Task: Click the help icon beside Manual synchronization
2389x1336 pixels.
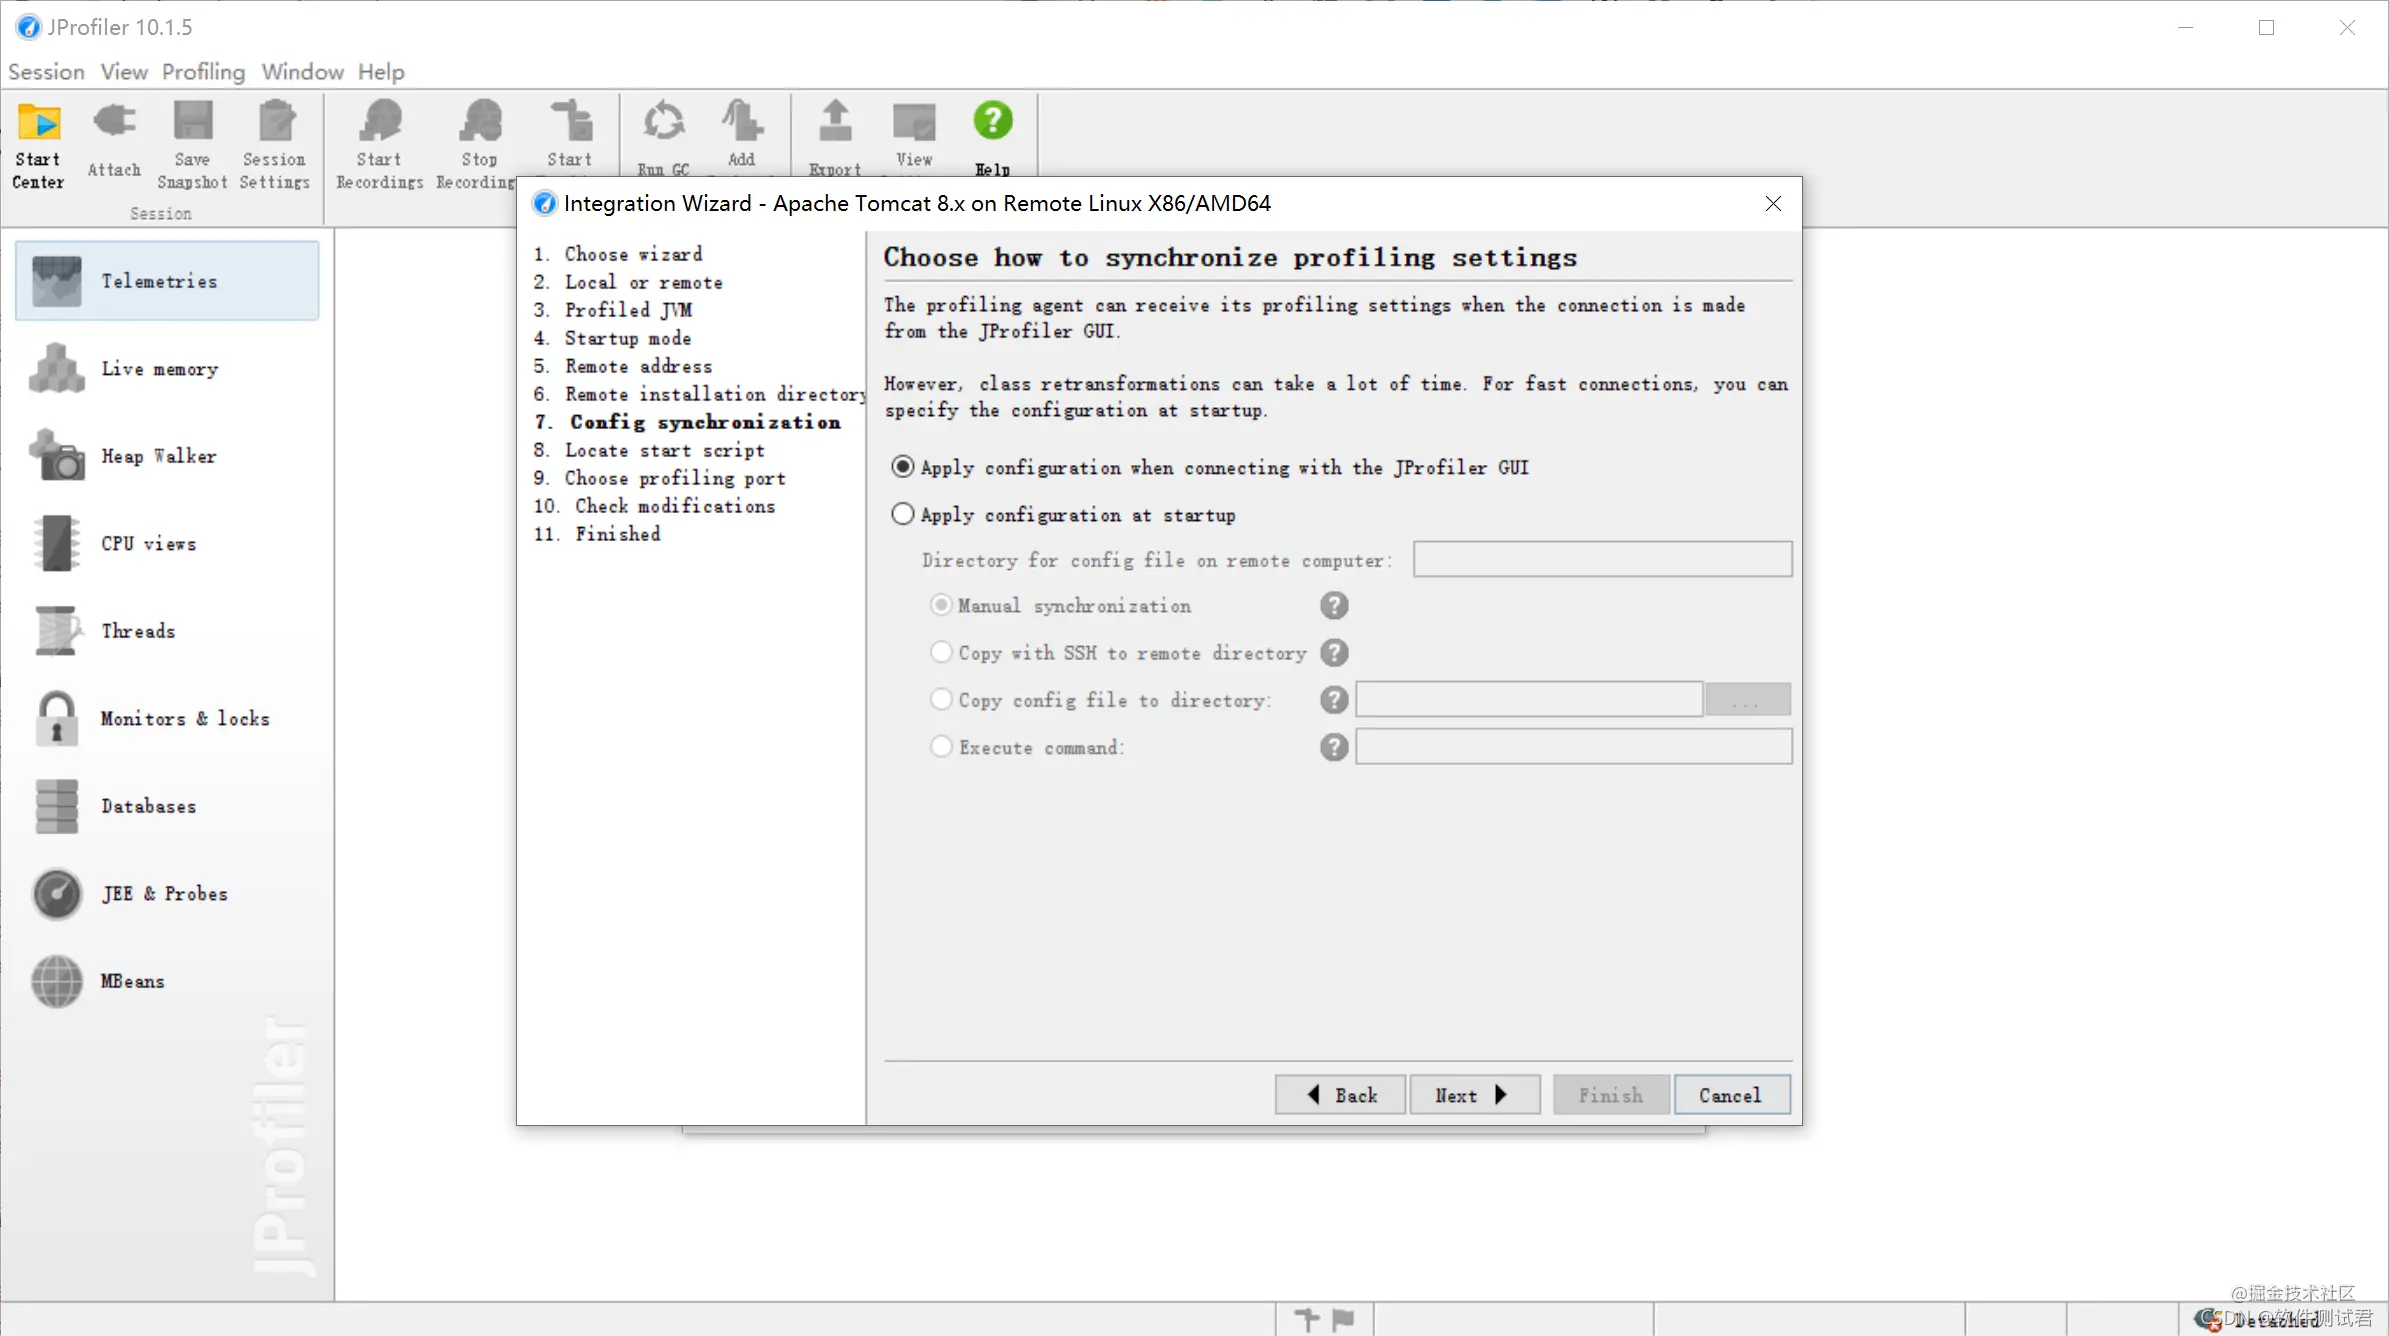Action: click(x=1333, y=606)
